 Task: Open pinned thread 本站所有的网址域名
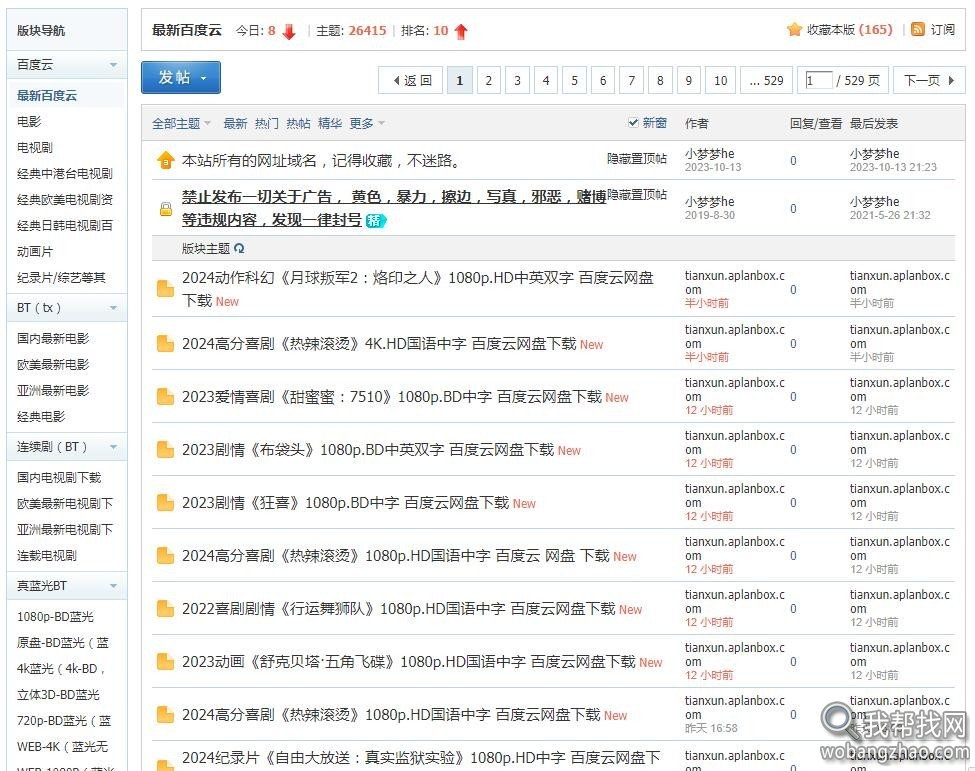pos(321,160)
